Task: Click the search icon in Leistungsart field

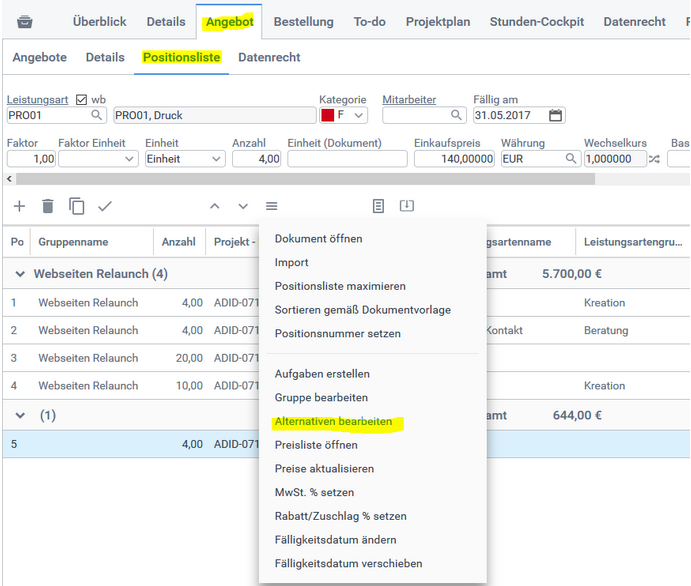Action: 98,115
